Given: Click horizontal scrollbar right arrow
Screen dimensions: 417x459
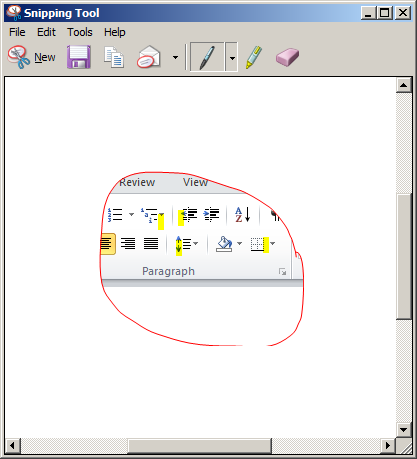Looking at the screenshot, I should point(388,446).
